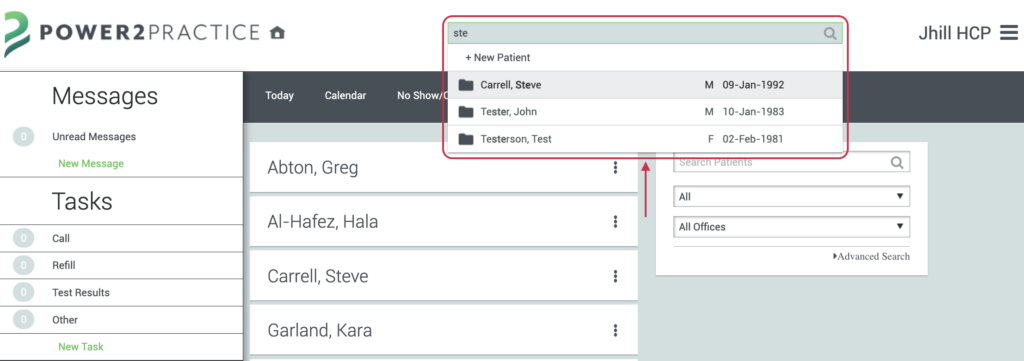
Task: Click the Other task count badge
Action: [24, 320]
